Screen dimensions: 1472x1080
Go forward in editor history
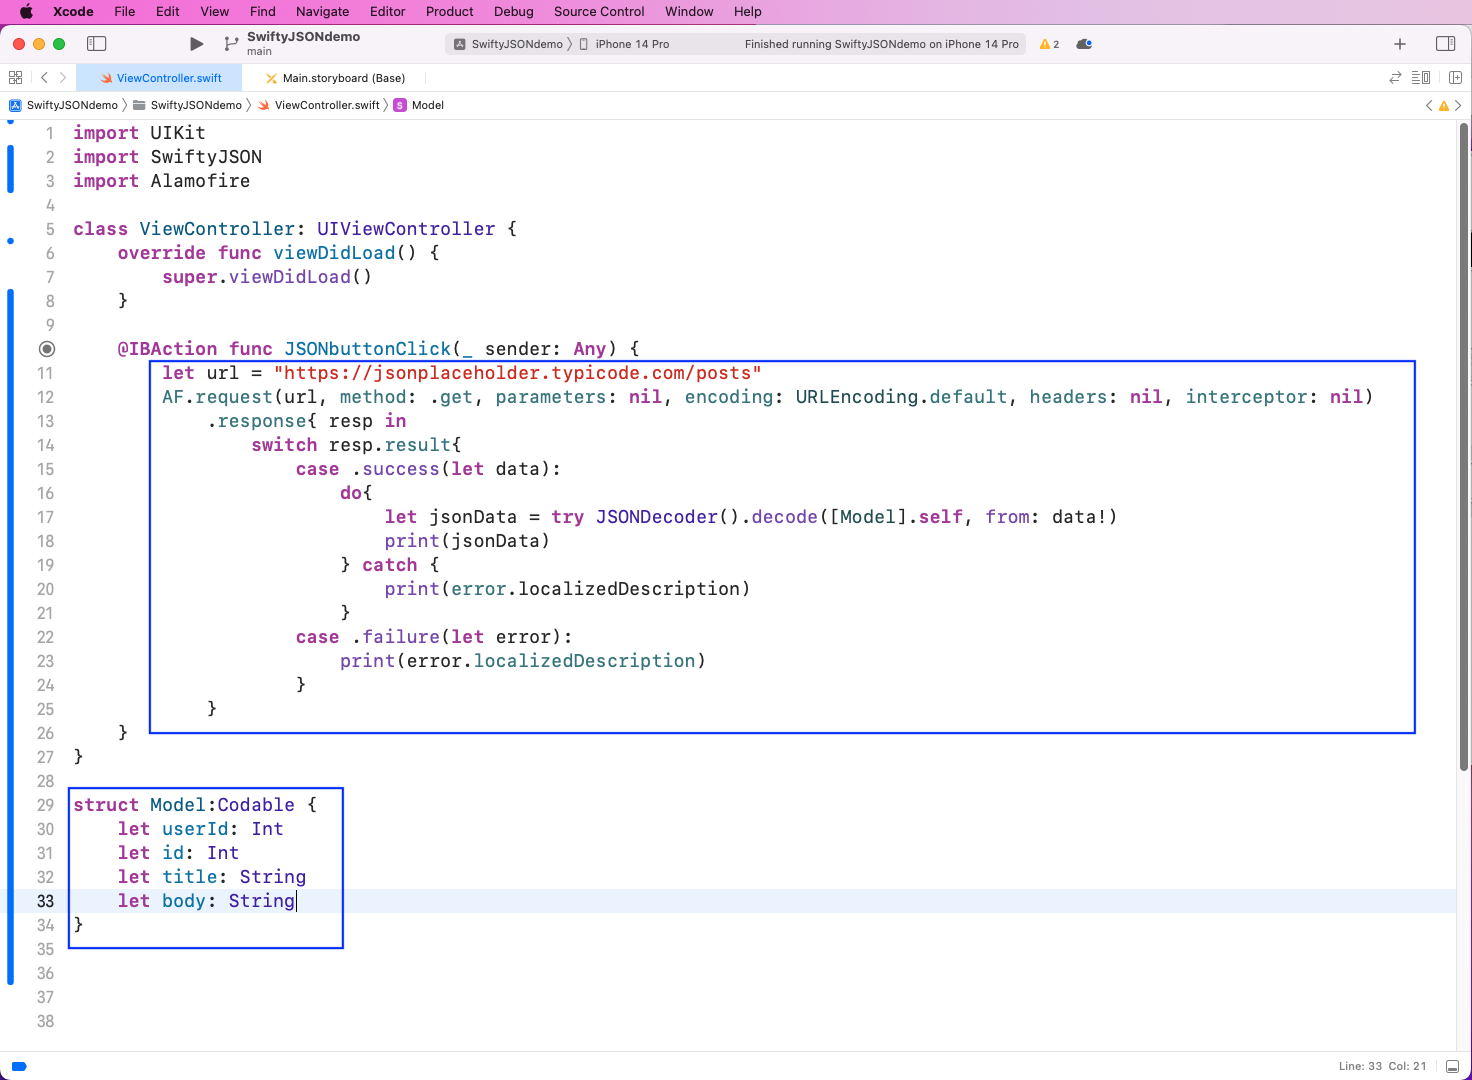63,78
